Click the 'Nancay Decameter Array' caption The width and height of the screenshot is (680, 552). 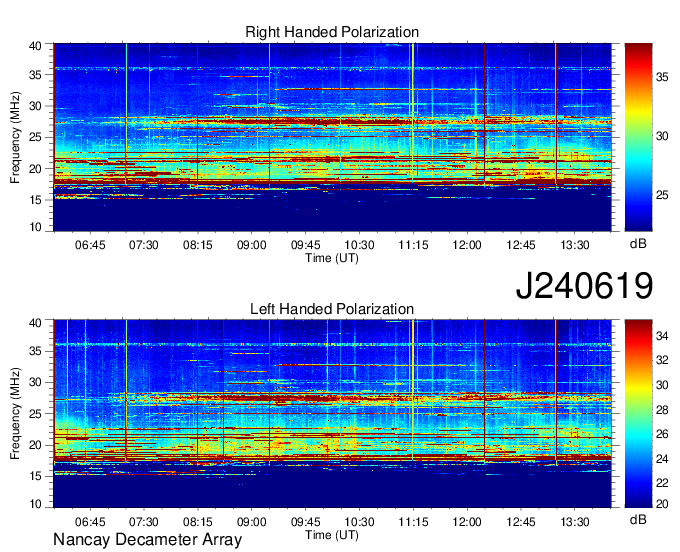click(147, 540)
